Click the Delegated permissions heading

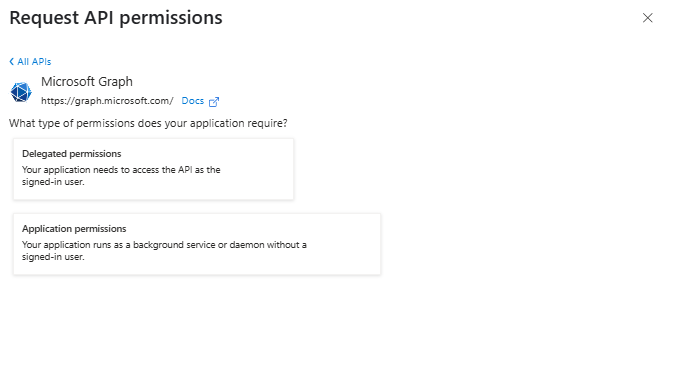72,154
